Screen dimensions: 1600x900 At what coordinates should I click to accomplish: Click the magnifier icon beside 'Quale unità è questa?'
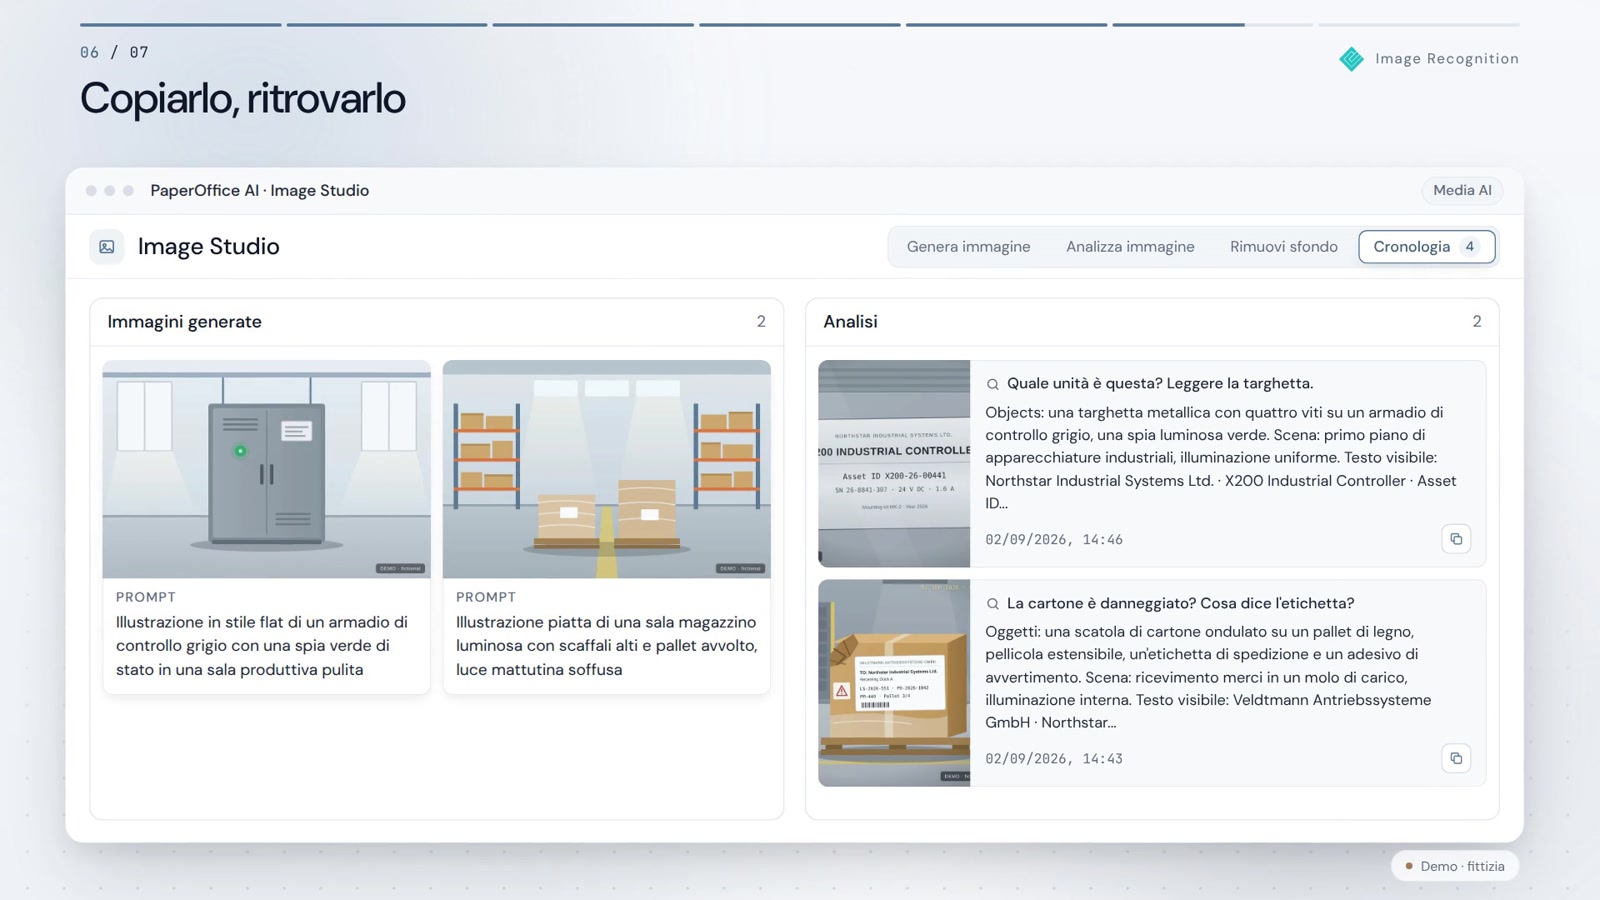point(993,384)
